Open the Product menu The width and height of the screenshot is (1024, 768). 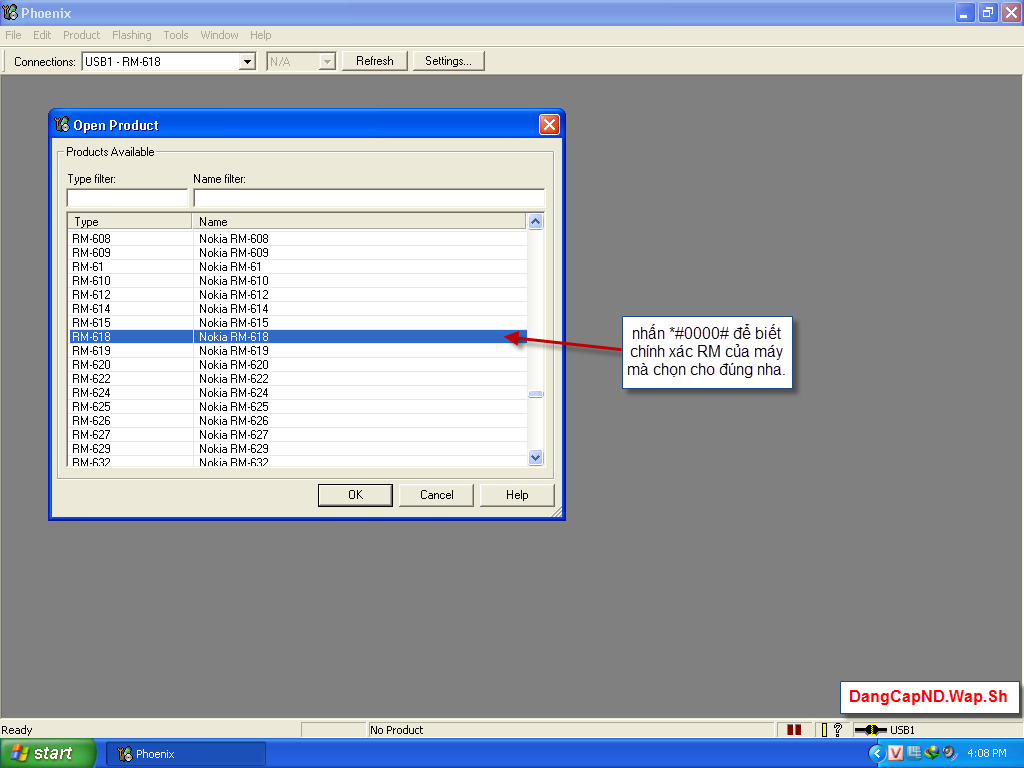tap(82, 35)
